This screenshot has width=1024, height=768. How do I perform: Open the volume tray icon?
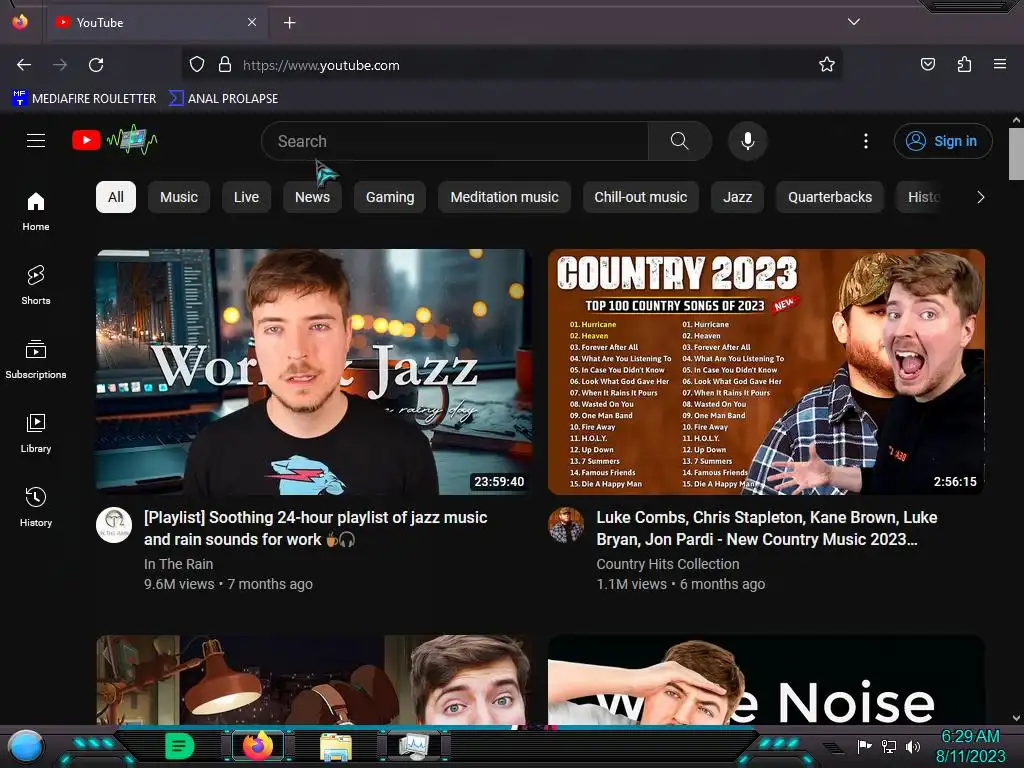pyautogui.click(x=913, y=746)
